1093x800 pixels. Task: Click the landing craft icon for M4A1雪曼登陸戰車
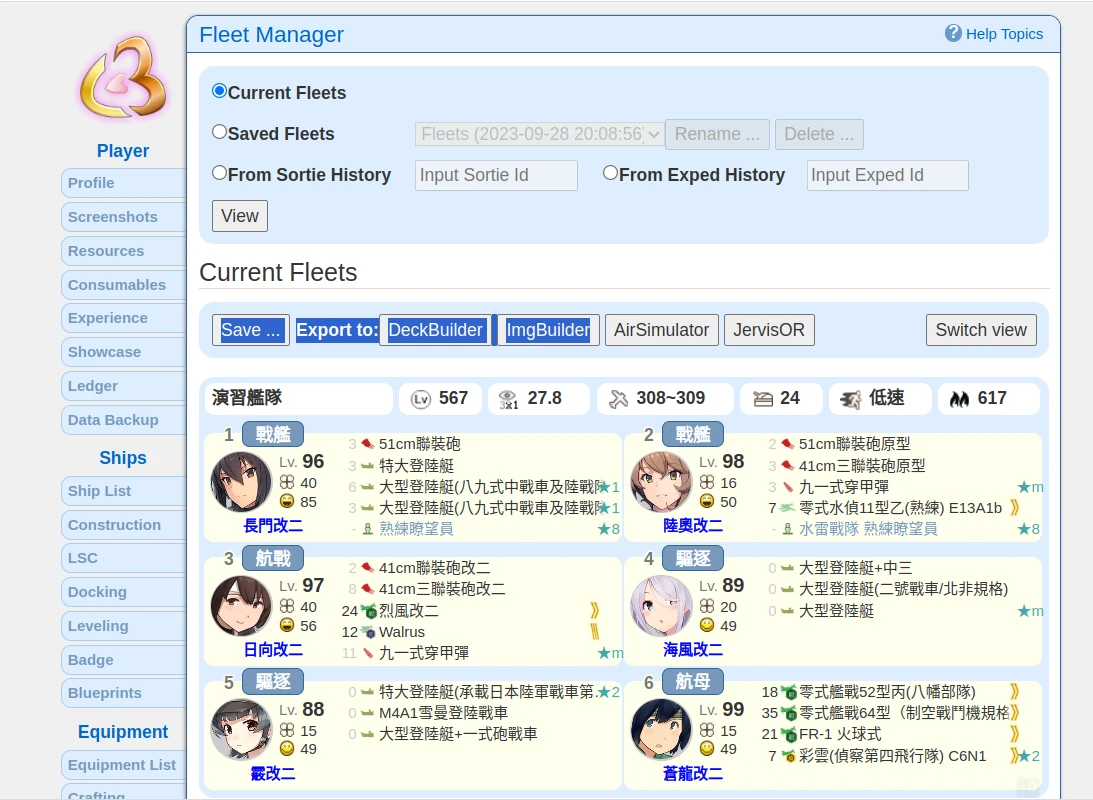point(368,713)
